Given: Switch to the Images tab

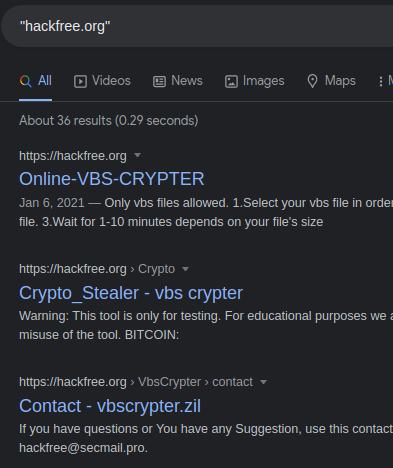Looking at the screenshot, I should tap(255, 81).
